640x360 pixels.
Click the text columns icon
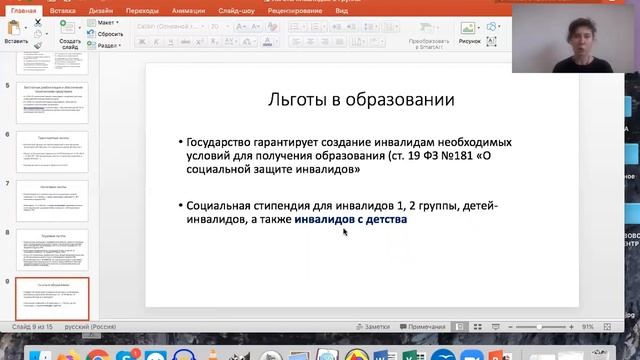point(389,27)
